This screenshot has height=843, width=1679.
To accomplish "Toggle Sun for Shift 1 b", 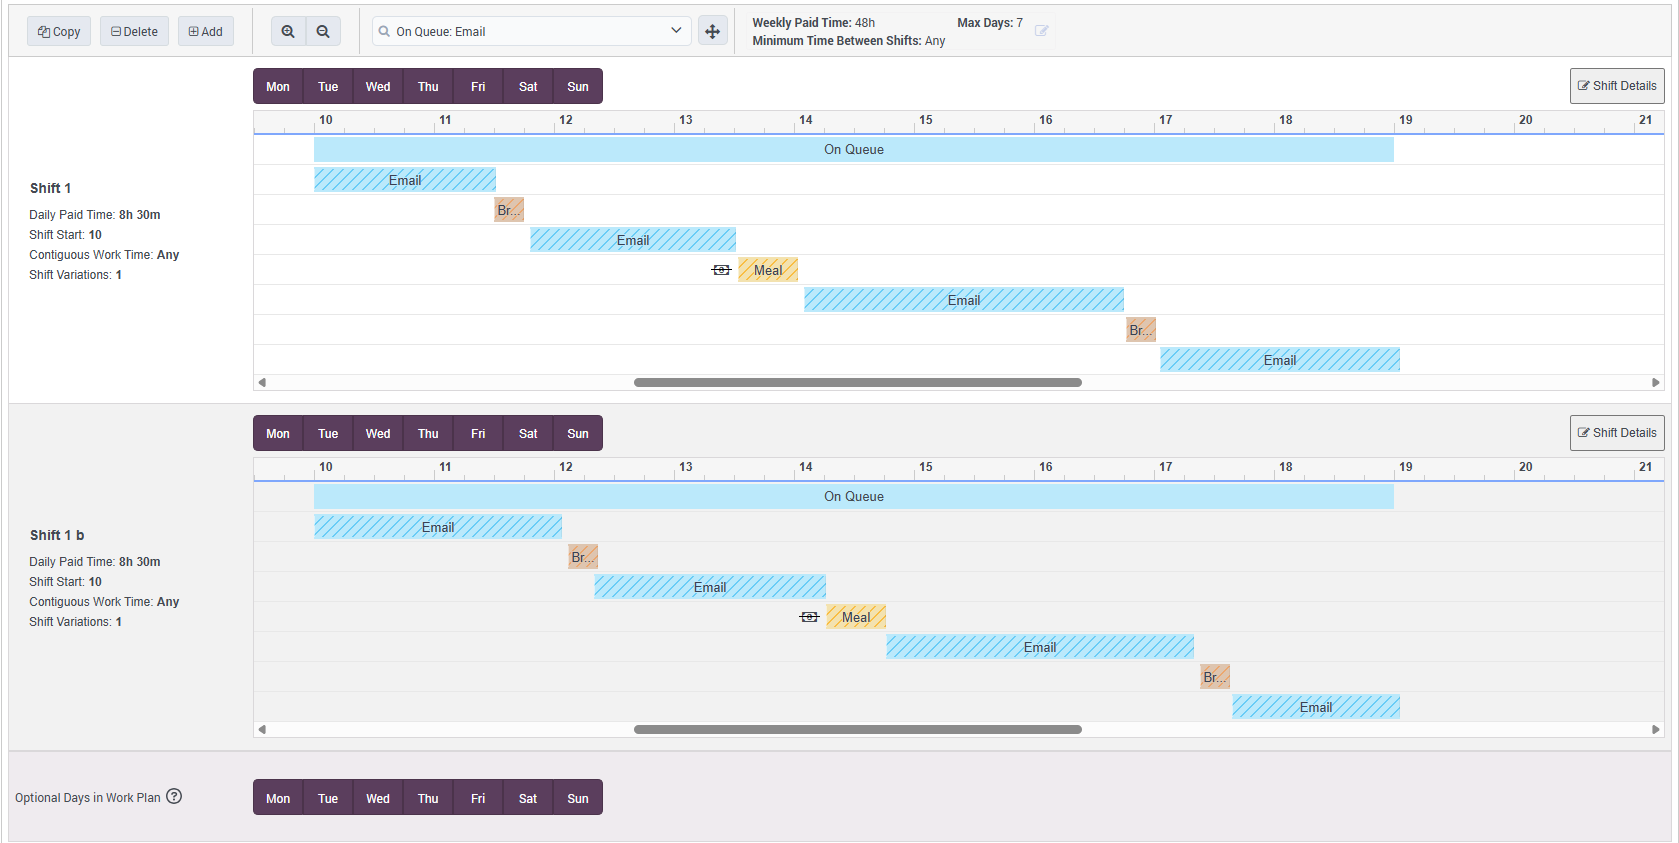I will point(578,433).
